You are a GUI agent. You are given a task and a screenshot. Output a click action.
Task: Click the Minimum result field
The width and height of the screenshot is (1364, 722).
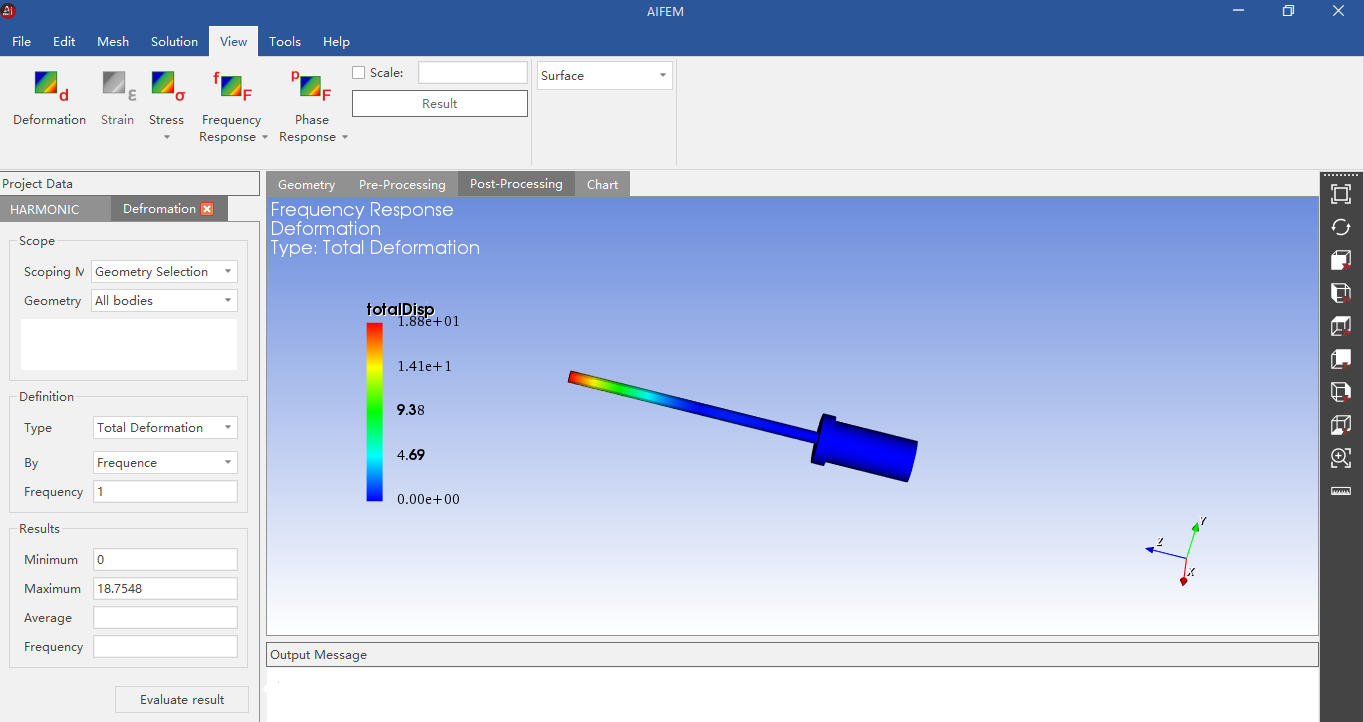pos(165,560)
